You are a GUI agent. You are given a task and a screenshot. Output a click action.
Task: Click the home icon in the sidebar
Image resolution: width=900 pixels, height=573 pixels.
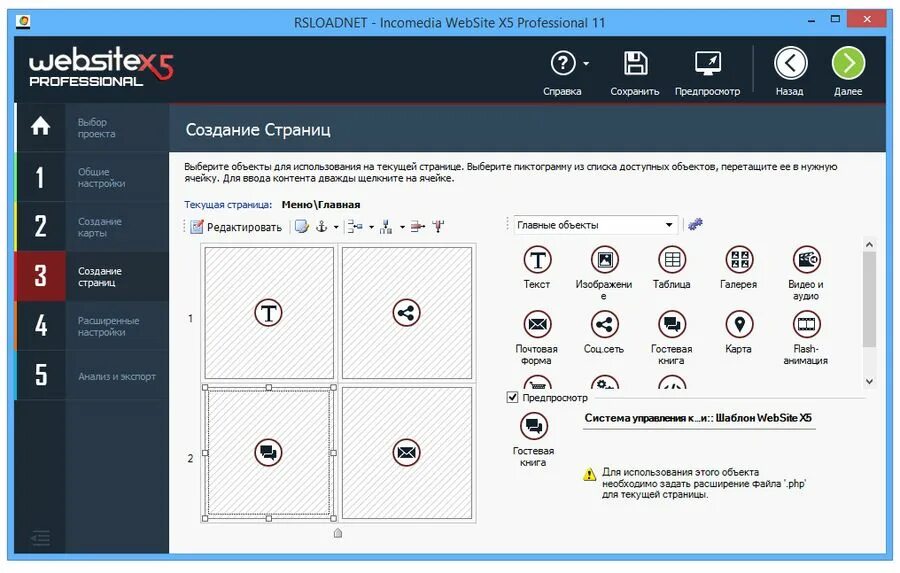pos(40,126)
